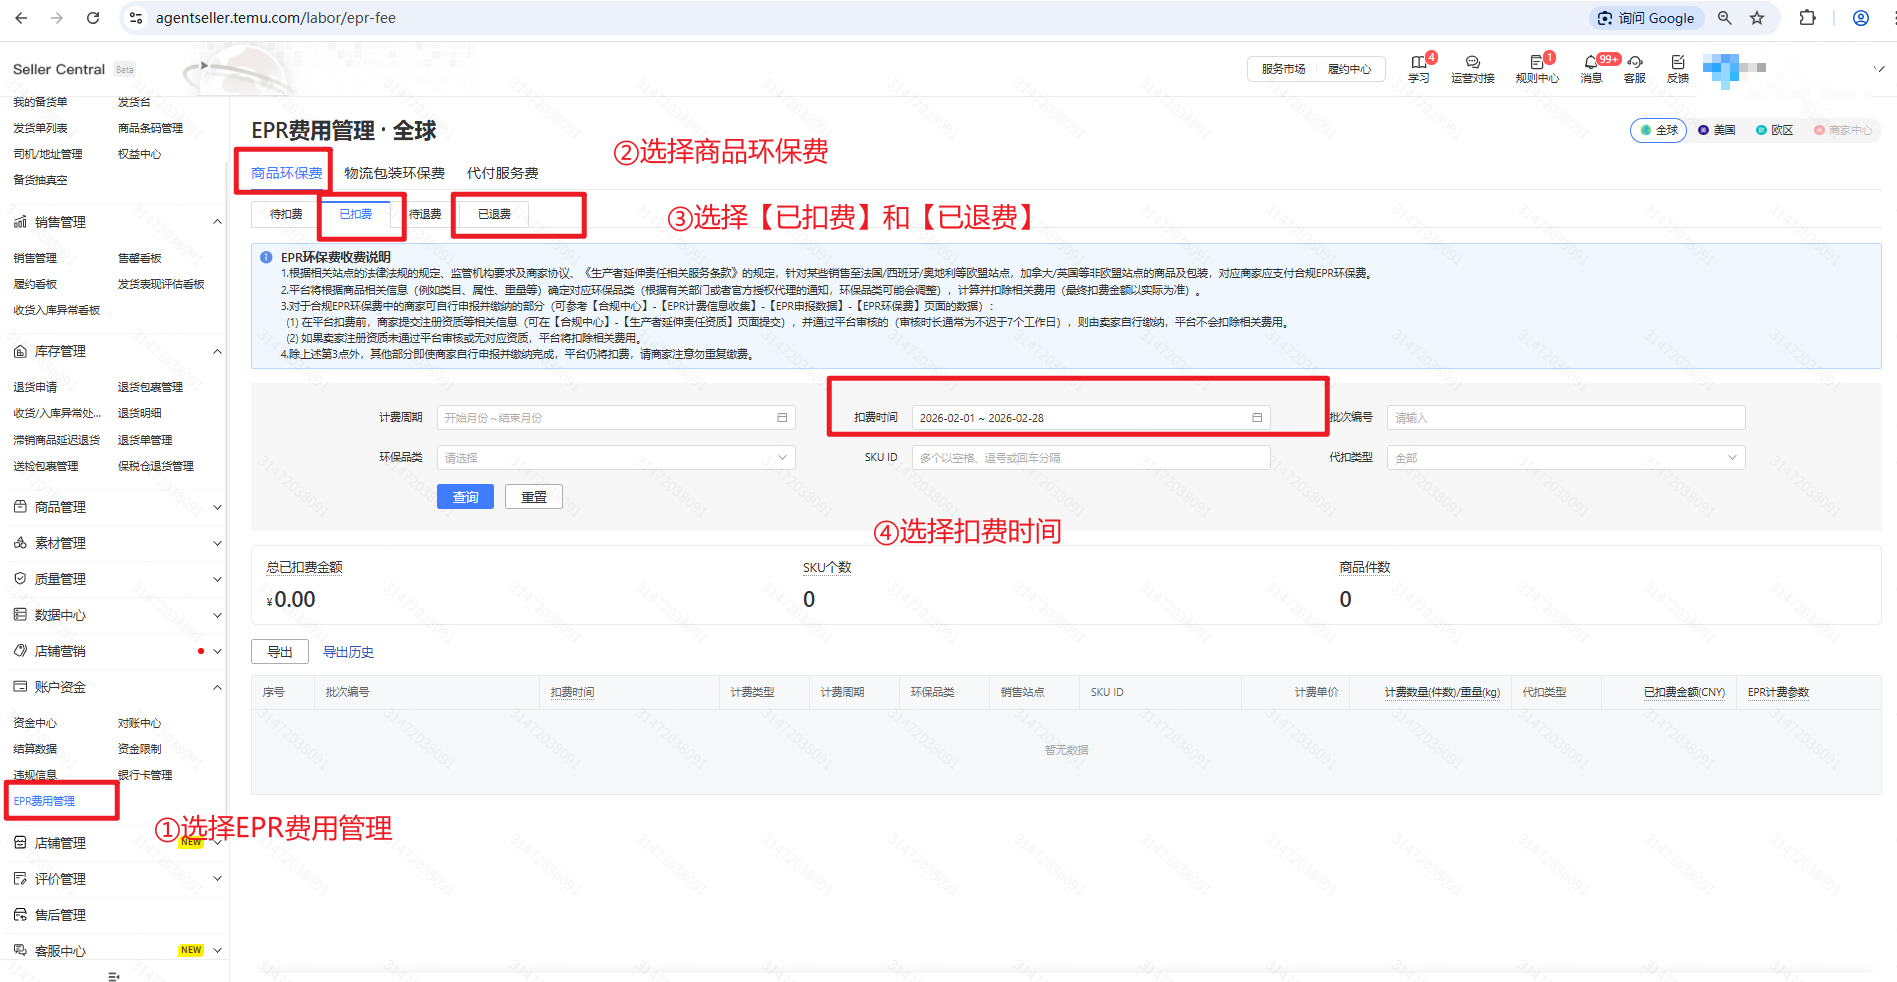Expand the 商品管理 sidebar section
The image size is (1897, 982).
[115, 507]
